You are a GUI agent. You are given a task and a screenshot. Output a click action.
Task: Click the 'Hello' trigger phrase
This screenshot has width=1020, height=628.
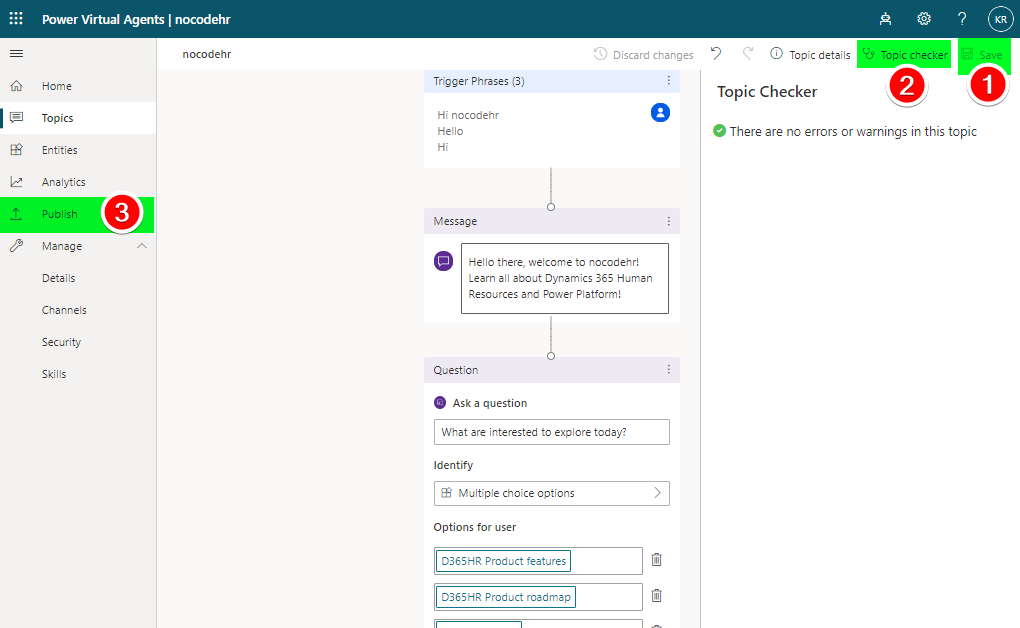click(x=450, y=131)
